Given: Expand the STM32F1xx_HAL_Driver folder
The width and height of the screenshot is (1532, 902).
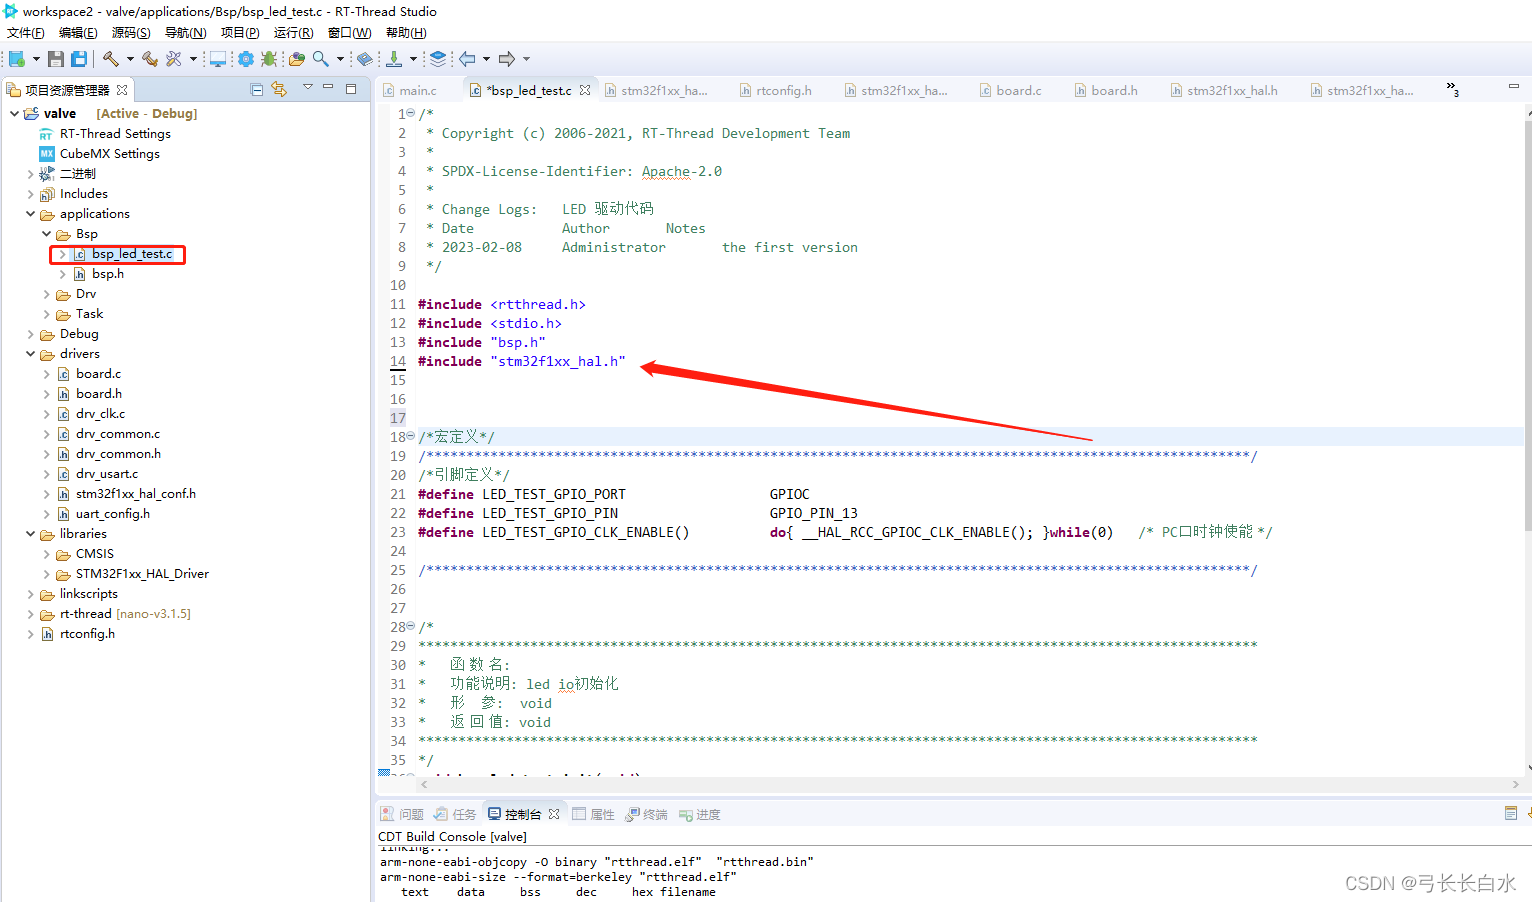Looking at the screenshot, I should [46, 574].
